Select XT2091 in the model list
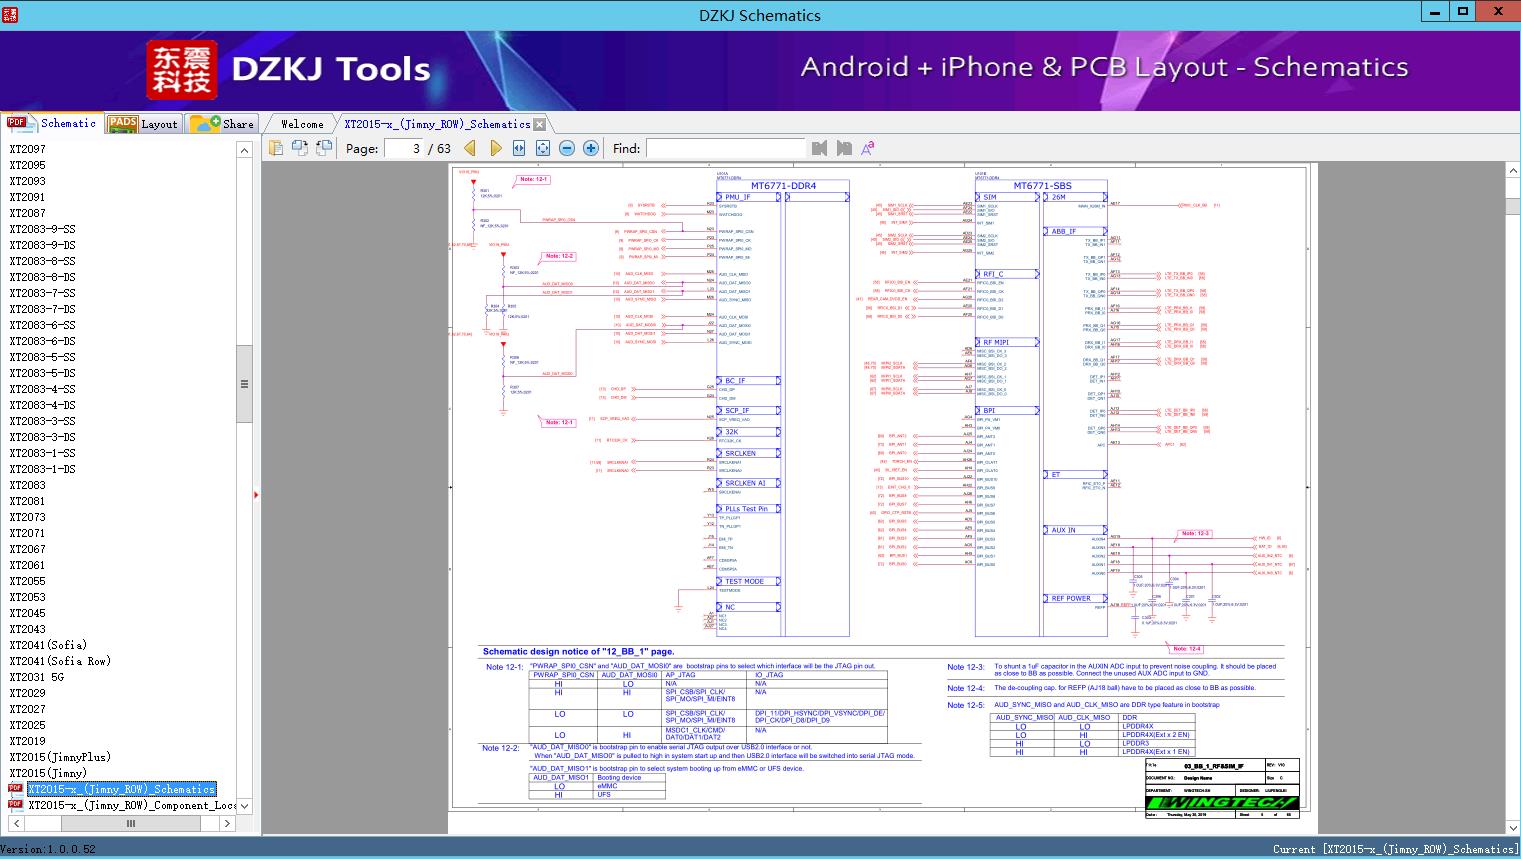The image size is (1521, 859). pos(28,197)
